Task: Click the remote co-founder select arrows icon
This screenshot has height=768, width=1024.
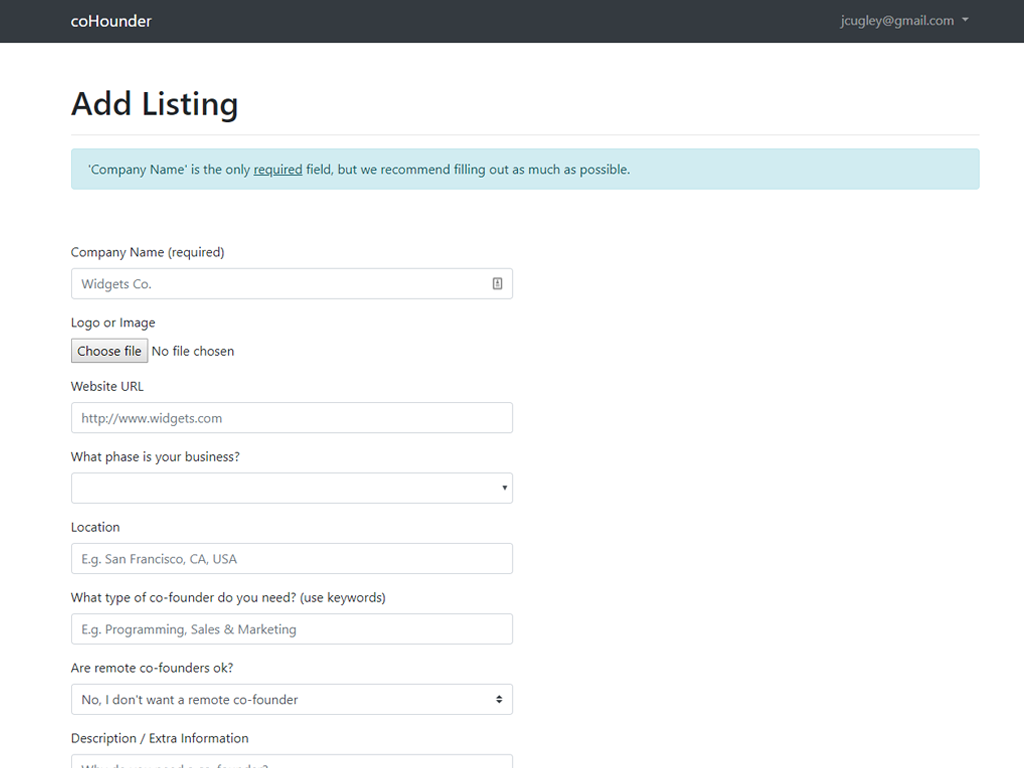Action: pyautogui.click(x=499, y=700)
